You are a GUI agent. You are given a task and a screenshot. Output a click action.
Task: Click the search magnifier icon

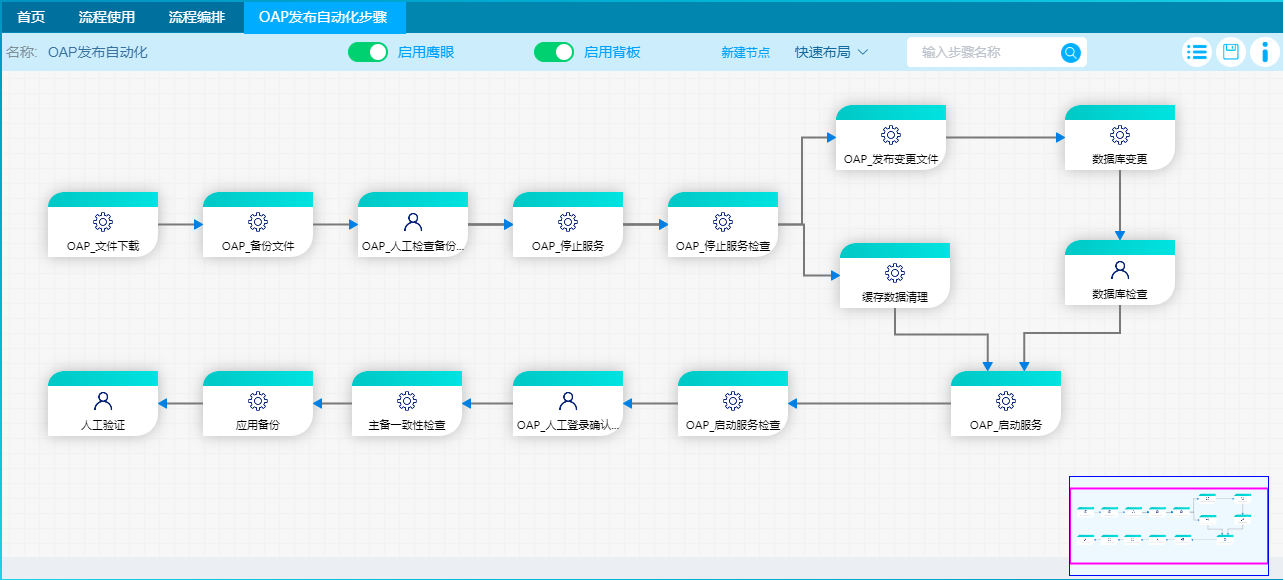click(x=1070, y=53)
